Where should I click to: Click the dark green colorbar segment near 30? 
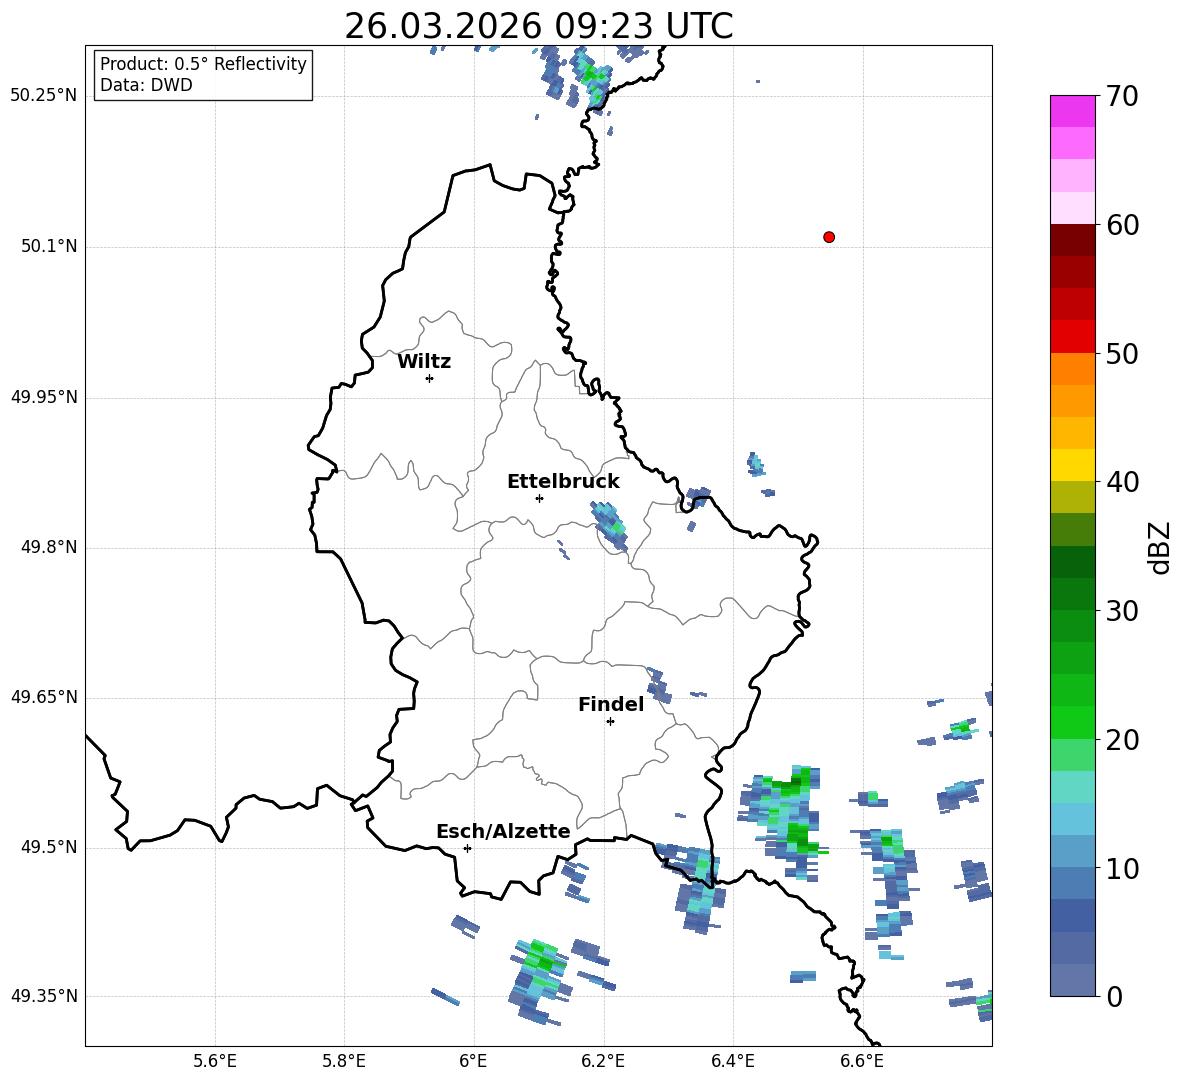point(1072,594)
